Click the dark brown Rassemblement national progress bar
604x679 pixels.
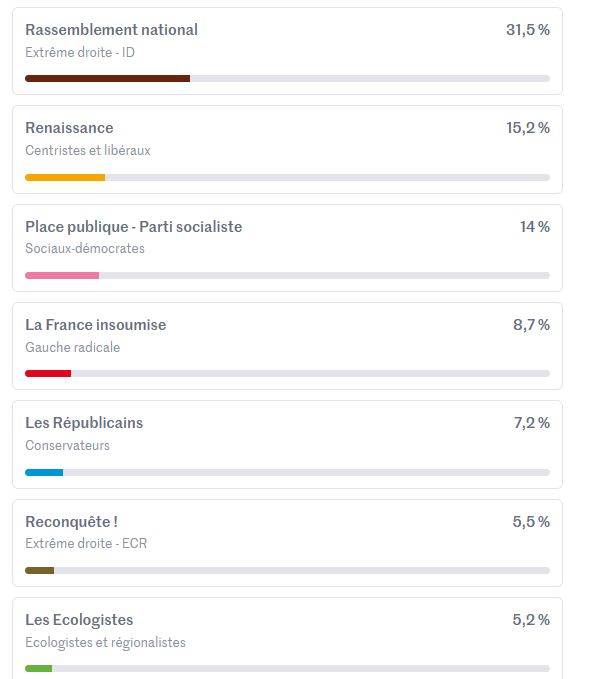[x=107, y=78]
